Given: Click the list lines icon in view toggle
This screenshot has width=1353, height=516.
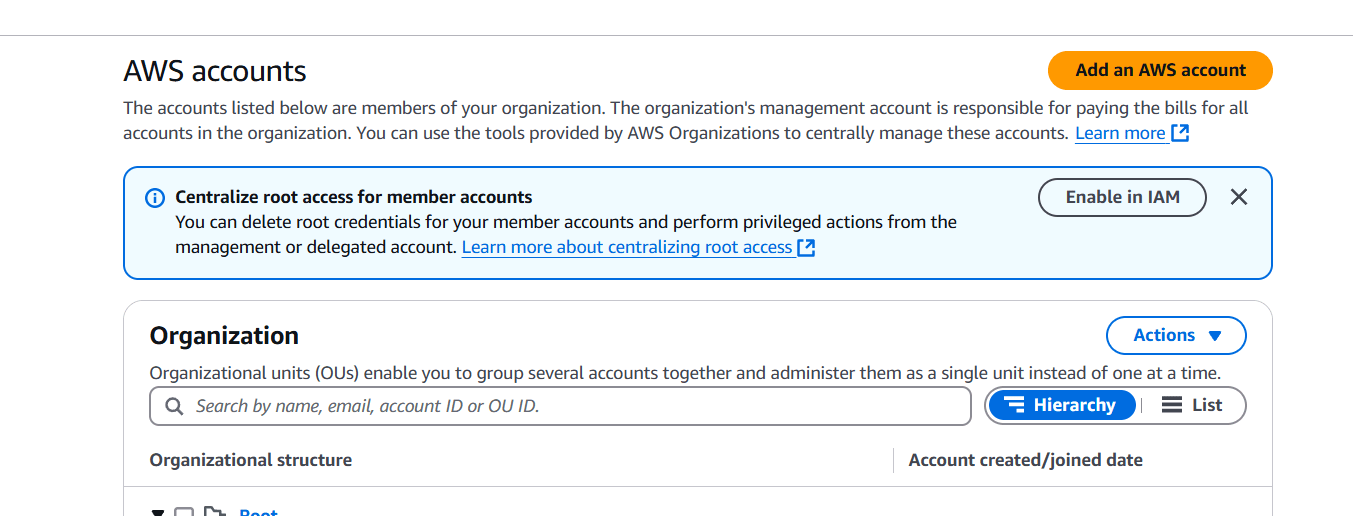Looking at the screenshot, I should 1172,405.
